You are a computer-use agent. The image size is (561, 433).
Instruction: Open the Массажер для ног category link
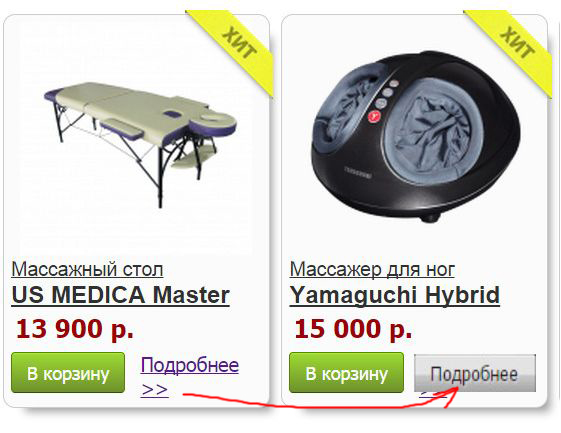[x=372, y=269]
